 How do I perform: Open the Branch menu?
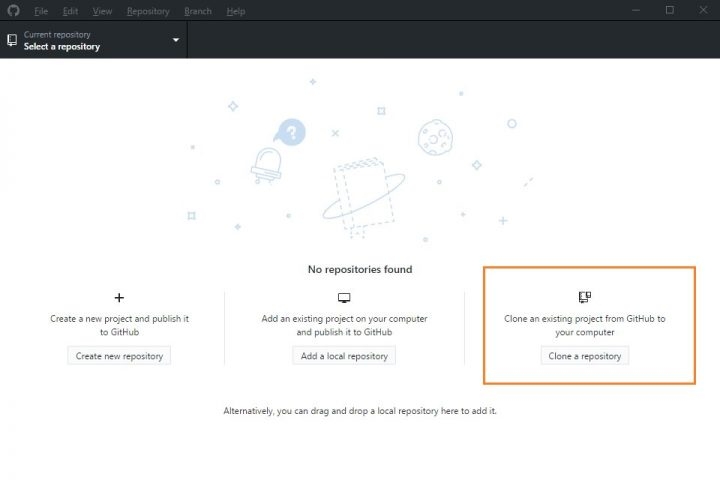[x=198, y=11]
